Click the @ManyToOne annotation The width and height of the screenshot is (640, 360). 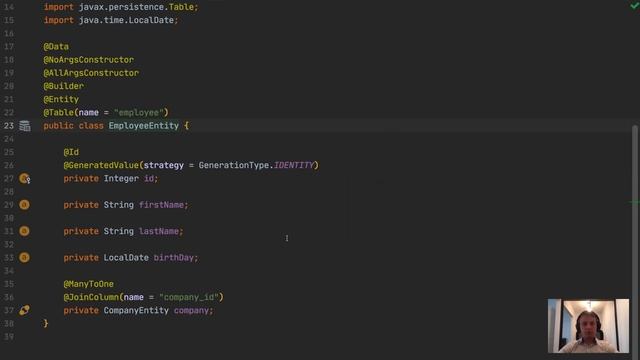[89, 284]
